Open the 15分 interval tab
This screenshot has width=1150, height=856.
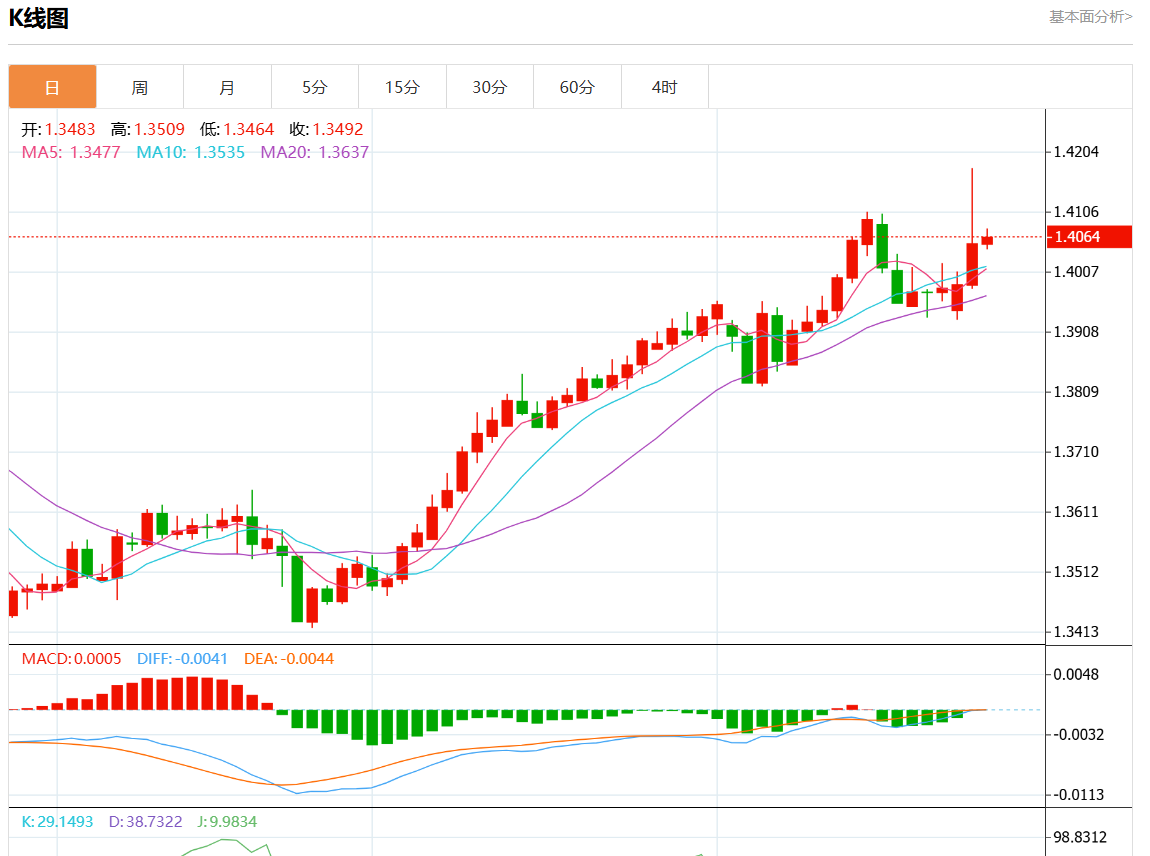pyautogui.click(x=402, y=87)
